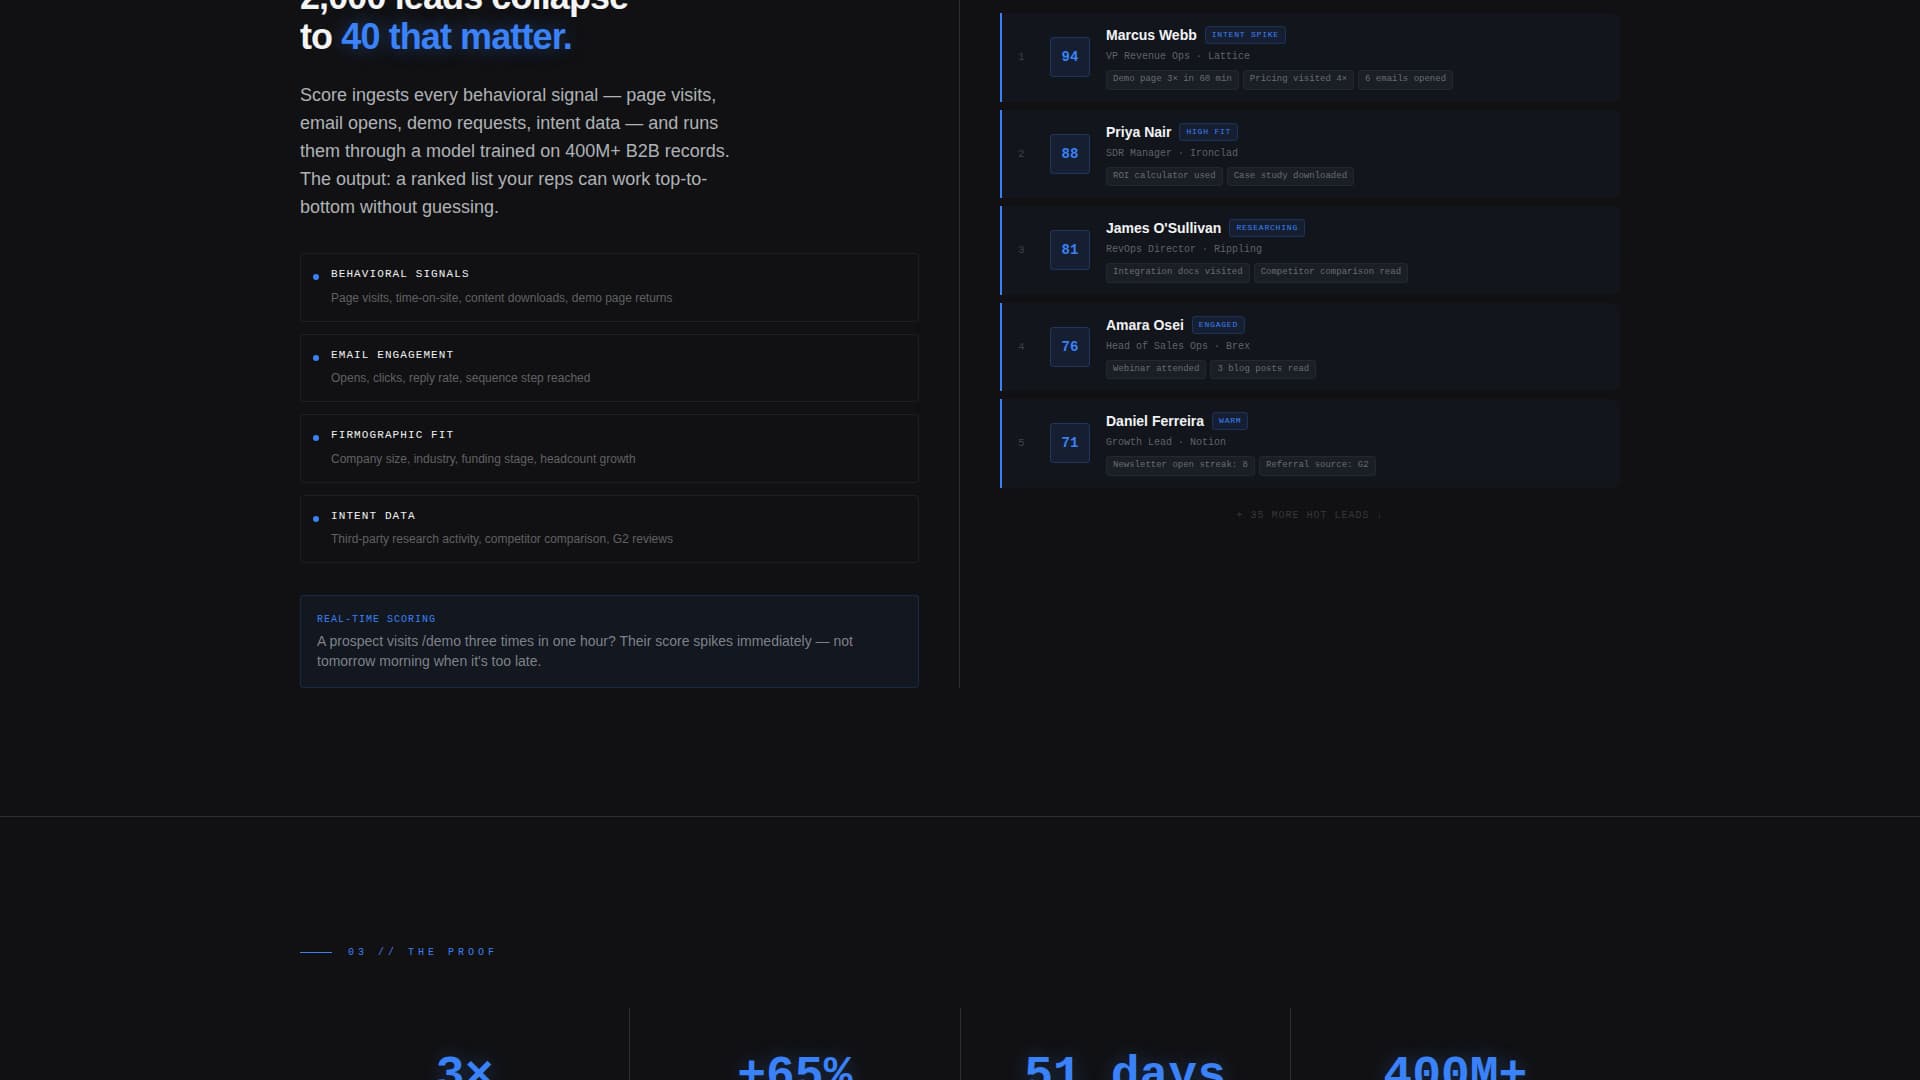Click the FIRMOGRAPHIC FIT card heading

pyautogui.click(x=392, y=435)
